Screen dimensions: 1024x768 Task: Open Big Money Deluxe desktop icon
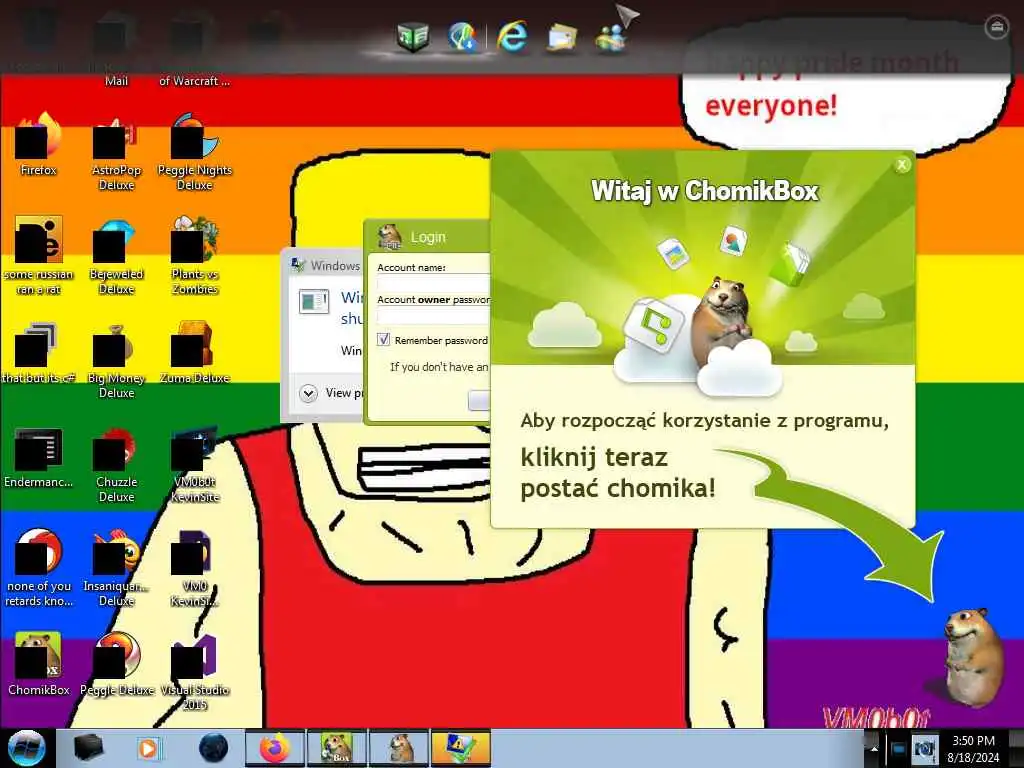tap(116, 360)
